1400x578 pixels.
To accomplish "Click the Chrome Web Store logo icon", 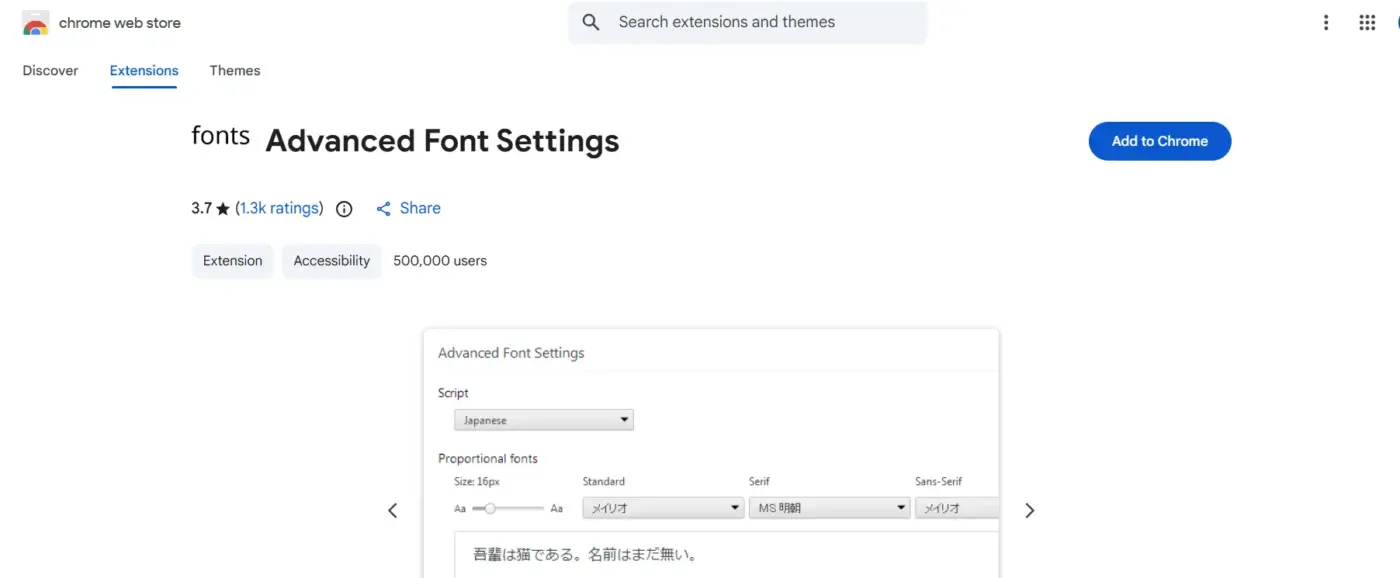I will [35, 23].
